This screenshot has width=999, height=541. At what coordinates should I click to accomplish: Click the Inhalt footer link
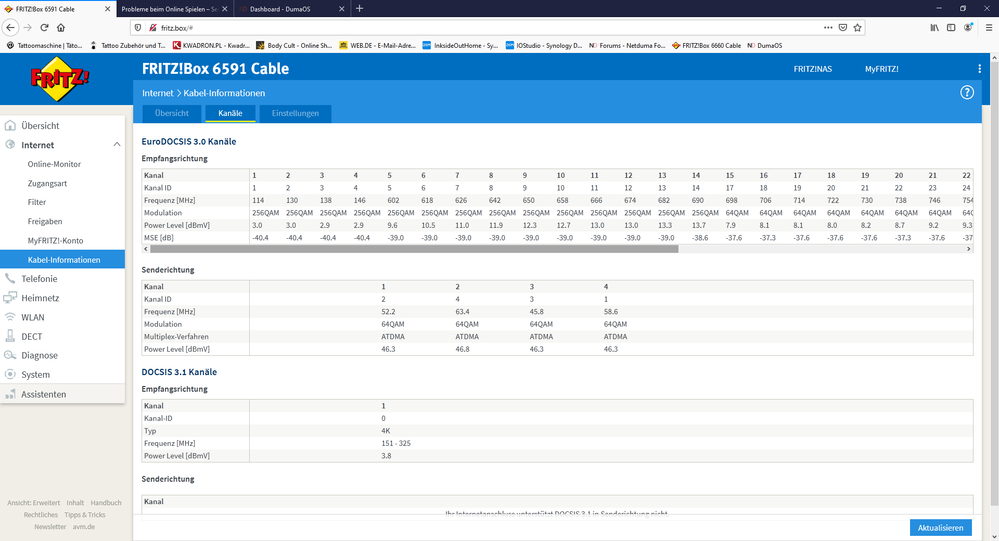[75, 503]
